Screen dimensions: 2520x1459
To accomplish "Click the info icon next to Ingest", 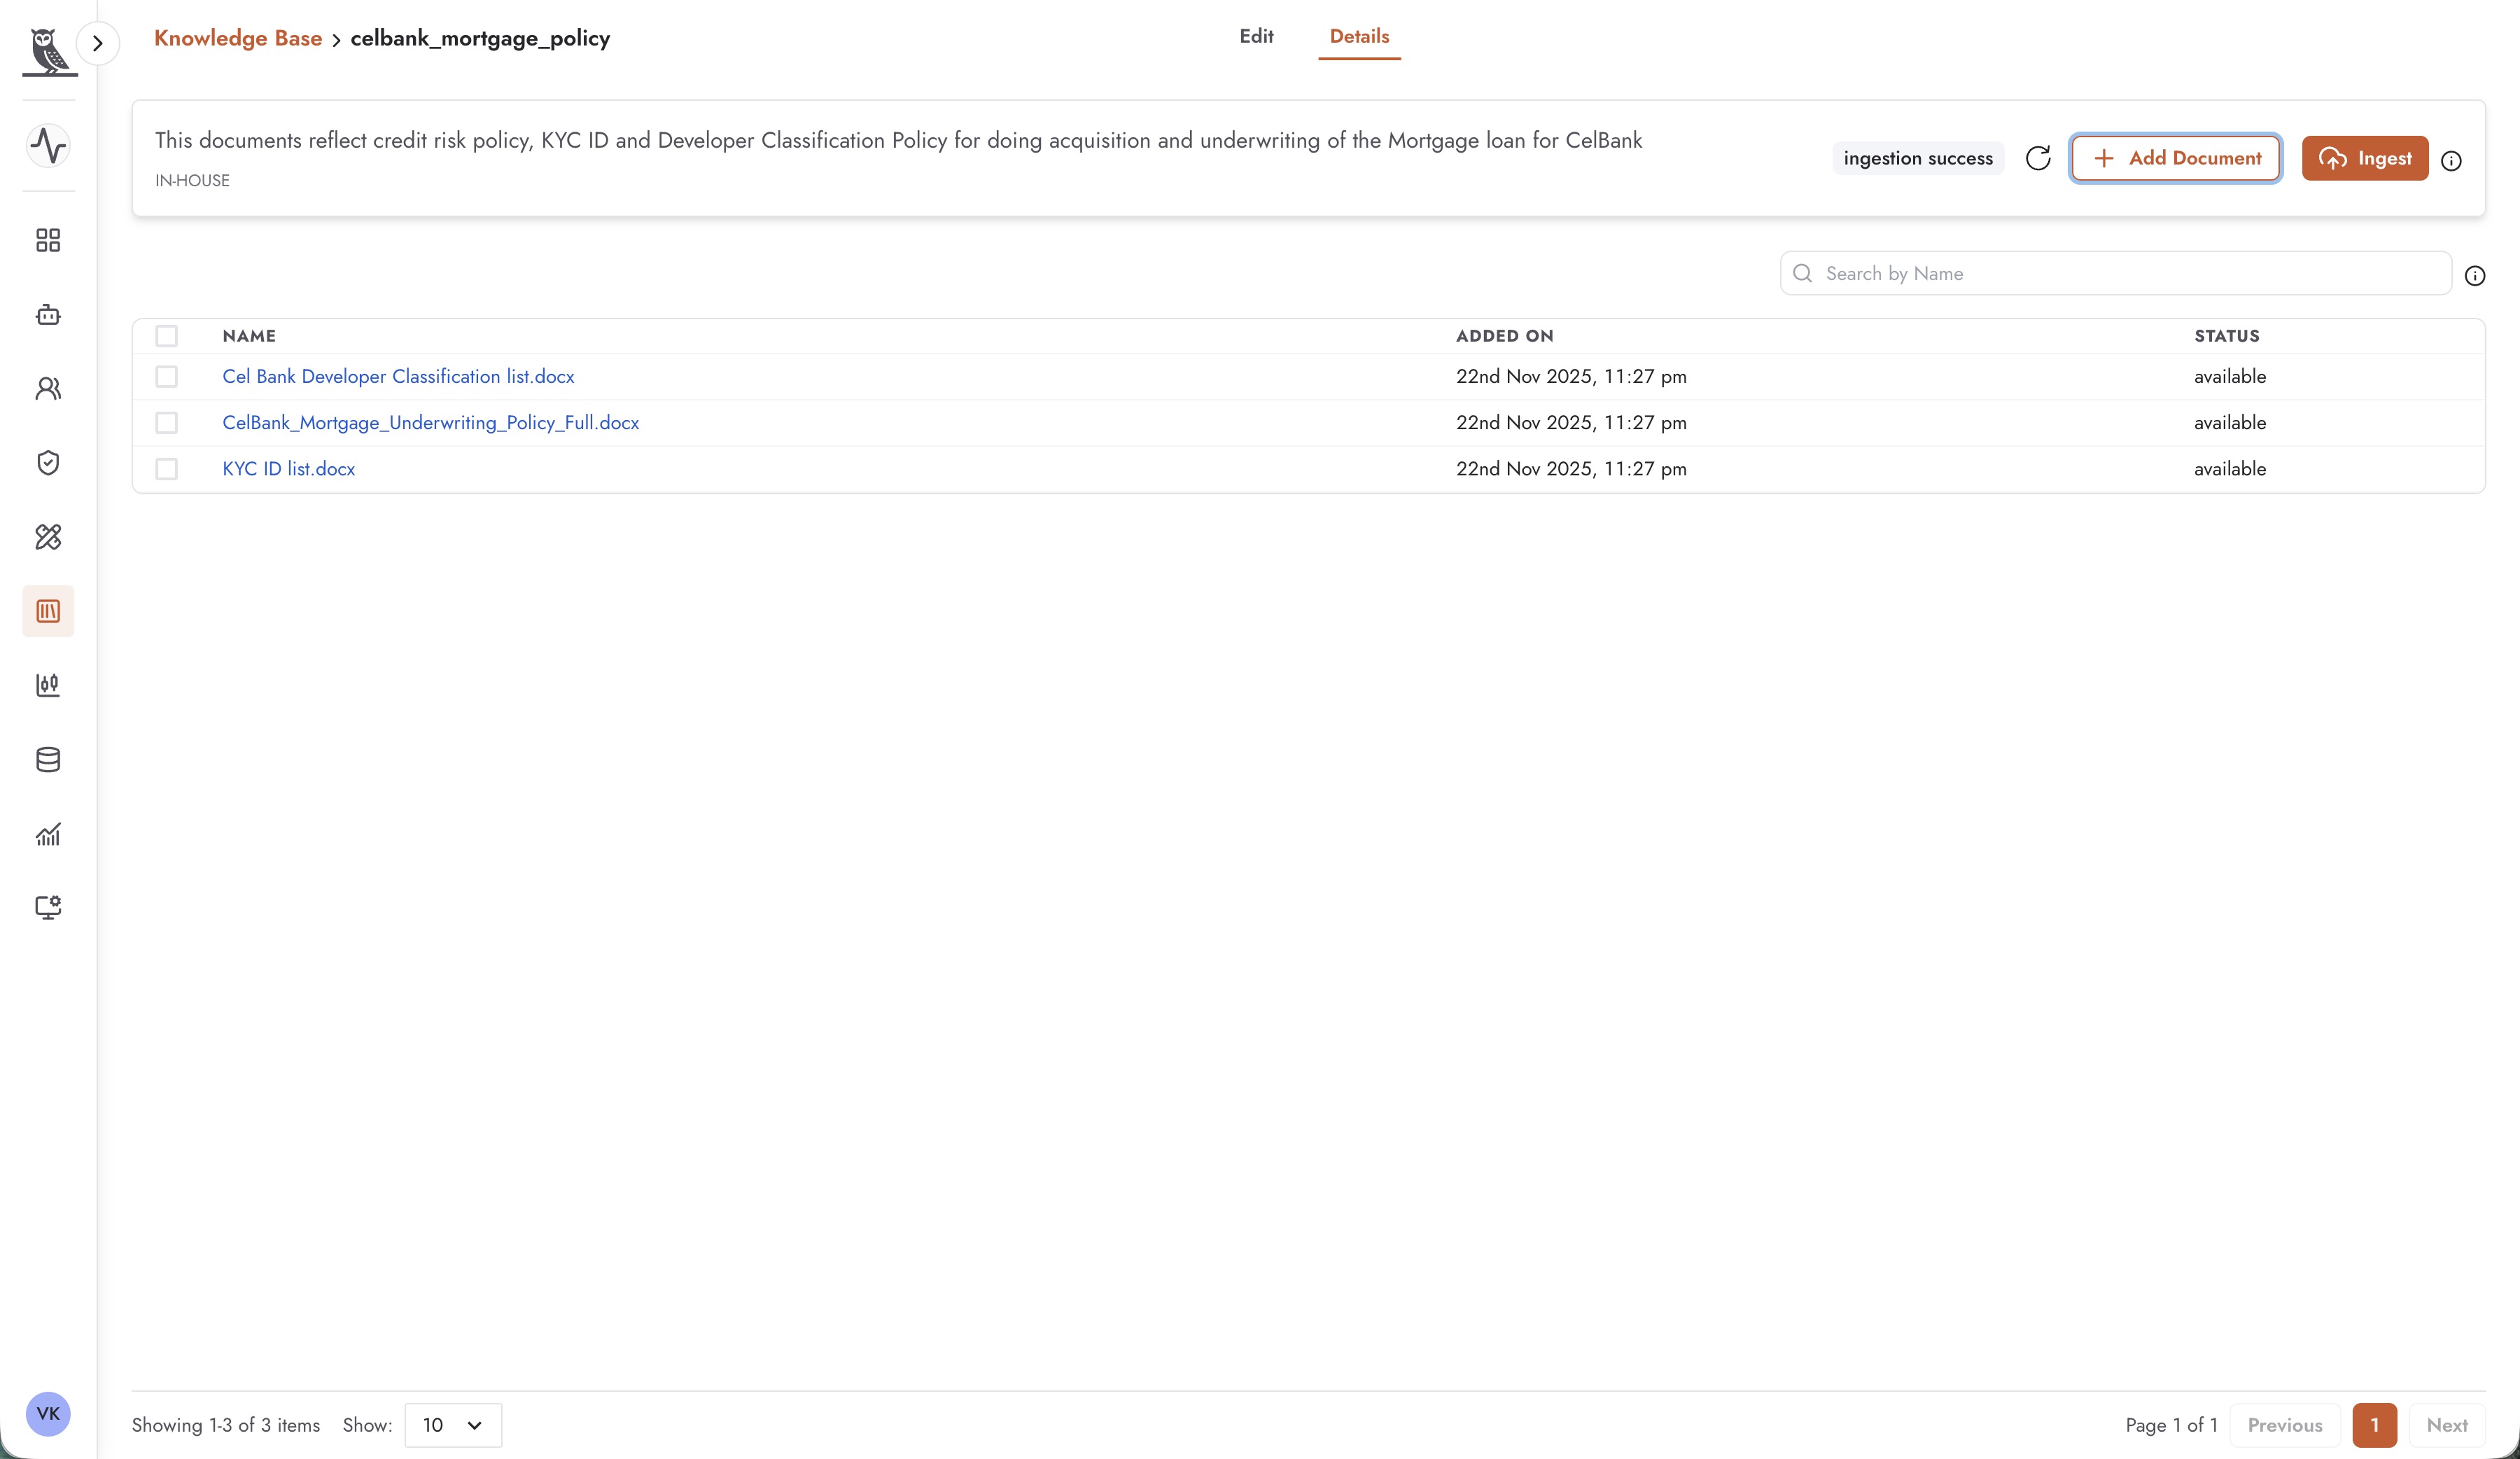I will [x=2451, y=160].
